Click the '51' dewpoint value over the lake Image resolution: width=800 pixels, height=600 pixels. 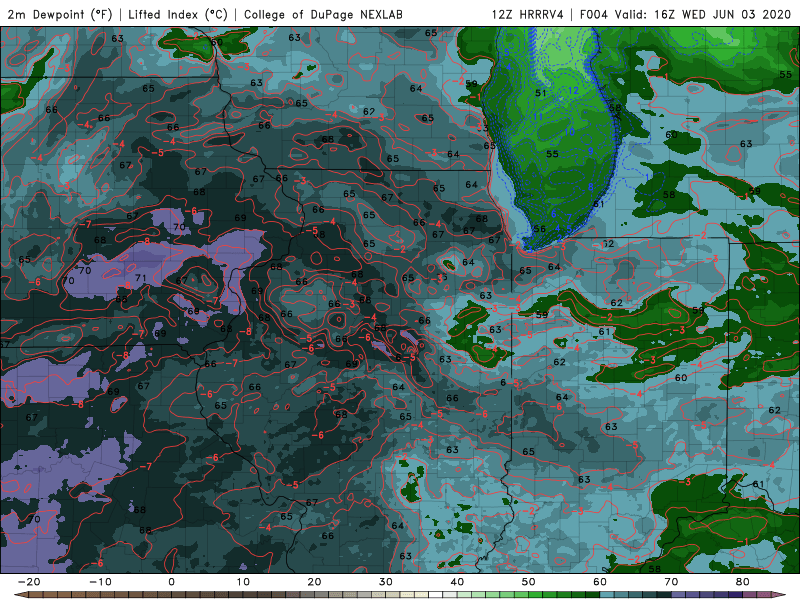(541, 93)
